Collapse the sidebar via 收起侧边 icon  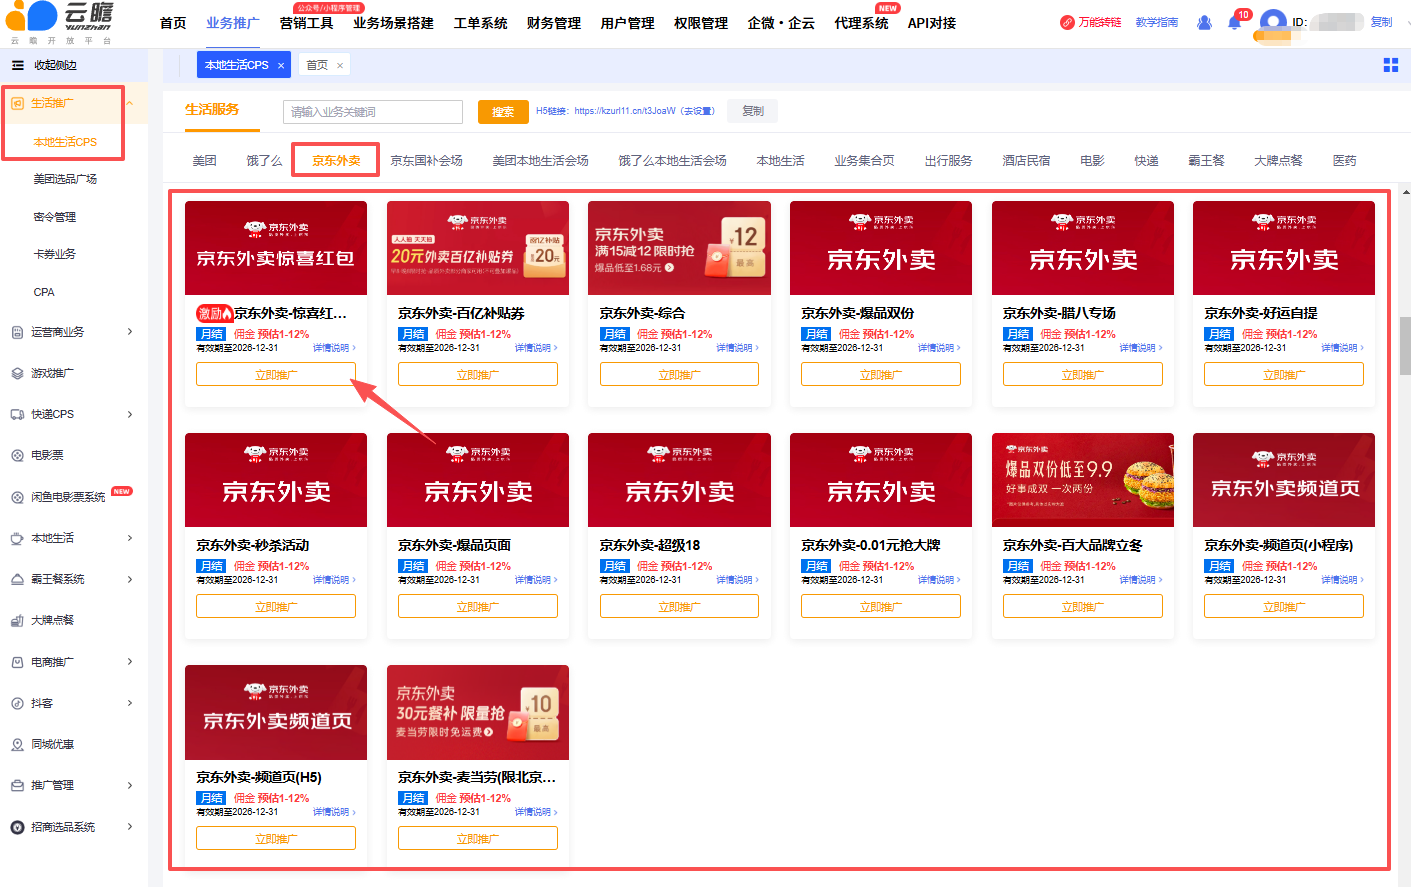tap(17, 65)
